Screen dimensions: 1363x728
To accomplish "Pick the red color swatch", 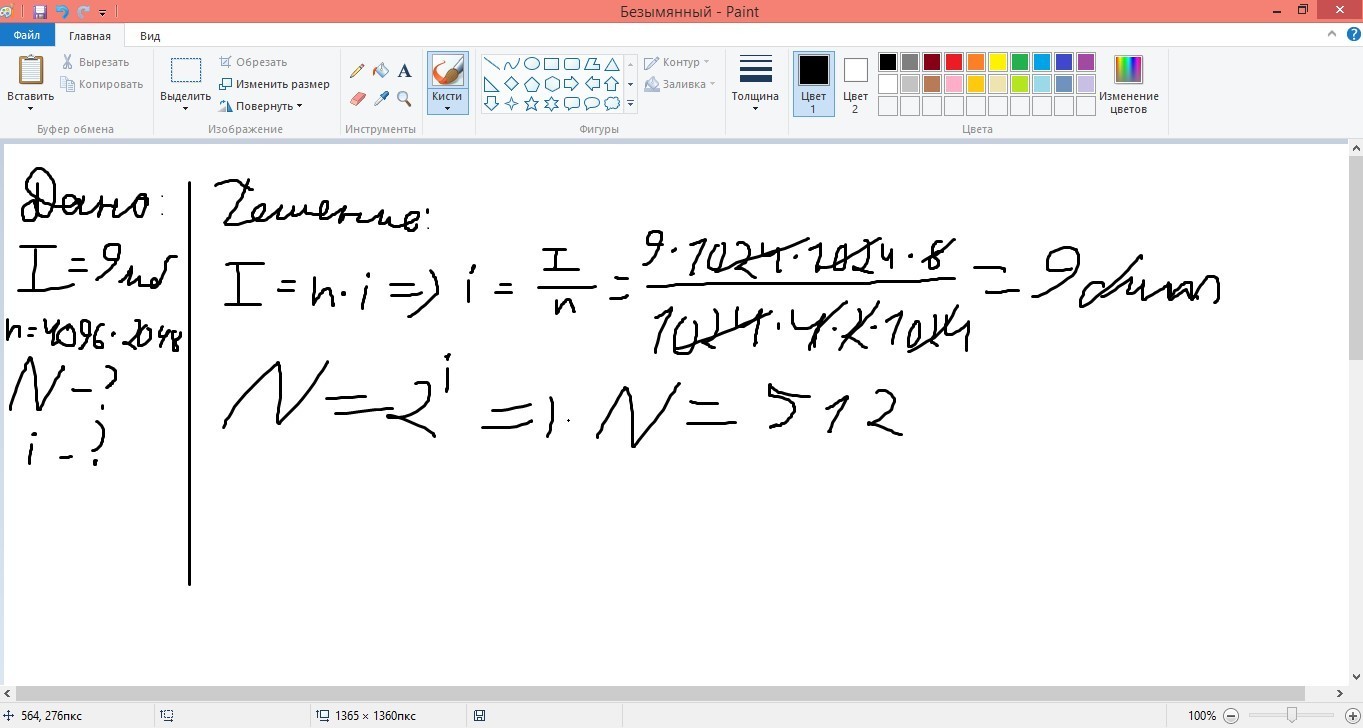I will click(x=954, y=62).
